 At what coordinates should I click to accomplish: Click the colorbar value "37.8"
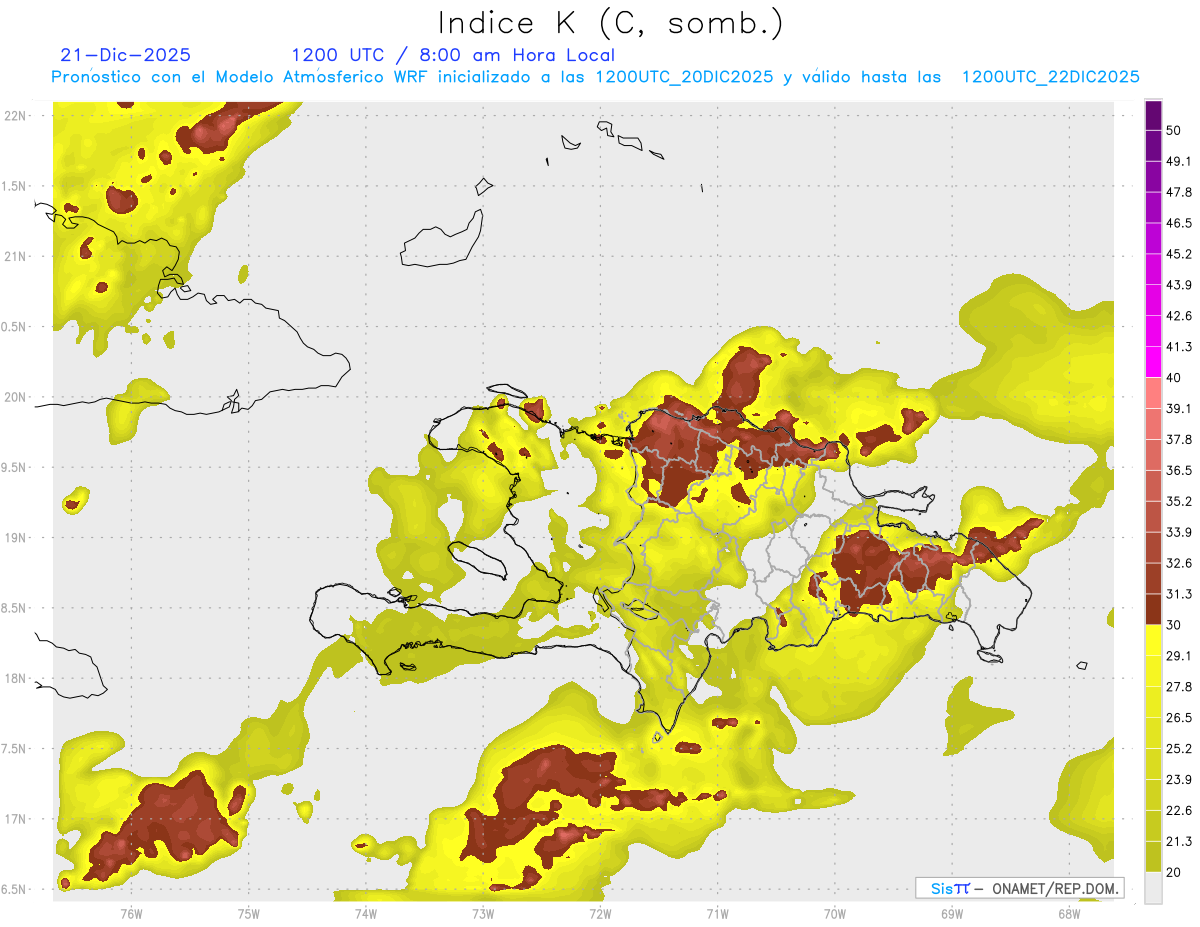coord(1179,439)
